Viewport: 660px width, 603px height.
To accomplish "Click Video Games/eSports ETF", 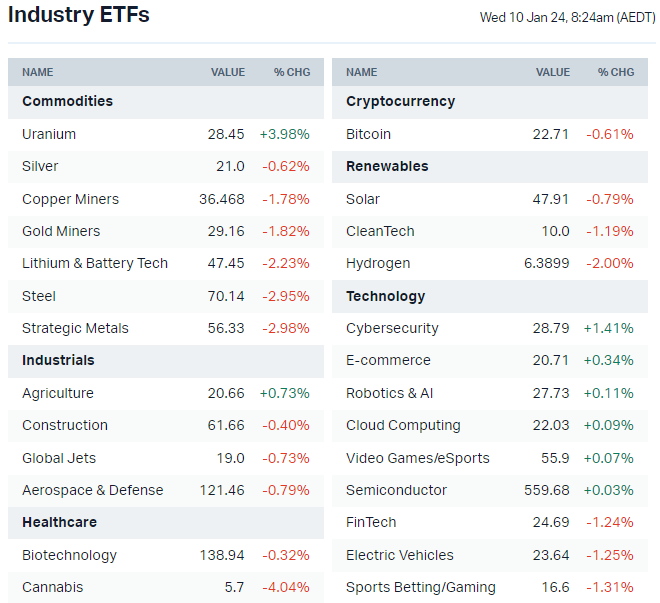I will [418, 458].
